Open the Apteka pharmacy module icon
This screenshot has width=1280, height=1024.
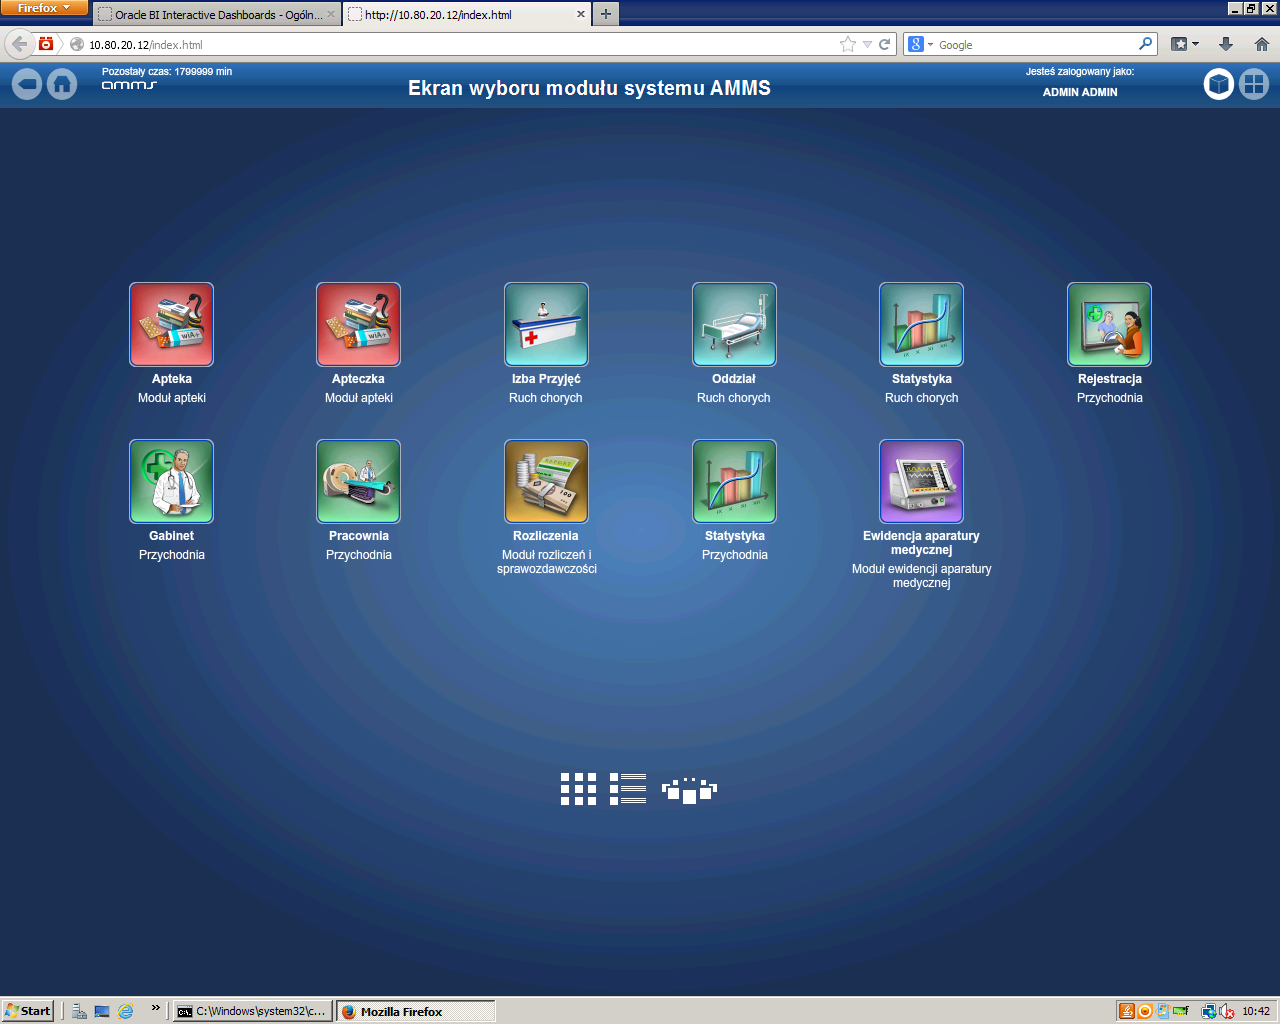coord(171,324)
